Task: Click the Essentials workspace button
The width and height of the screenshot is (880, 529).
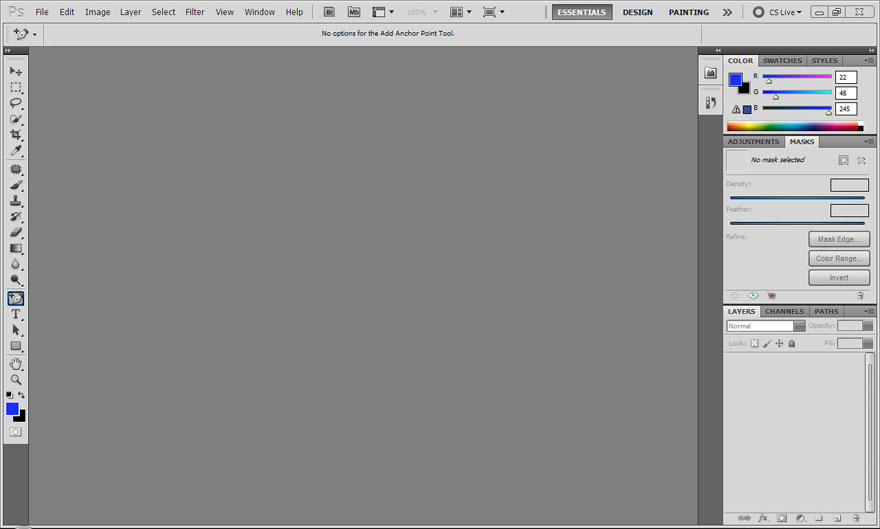Action: (x=581, y=12)
